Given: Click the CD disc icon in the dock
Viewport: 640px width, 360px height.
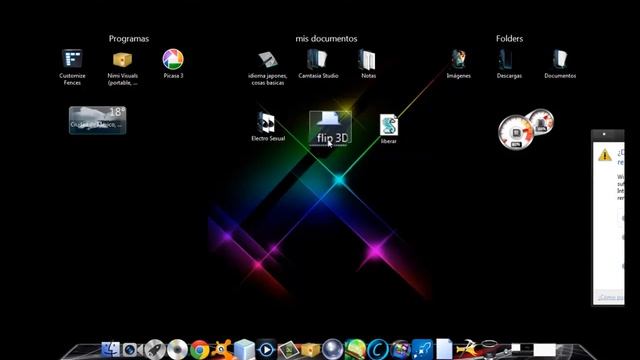Looking at the screenshot, I should 177,350.
